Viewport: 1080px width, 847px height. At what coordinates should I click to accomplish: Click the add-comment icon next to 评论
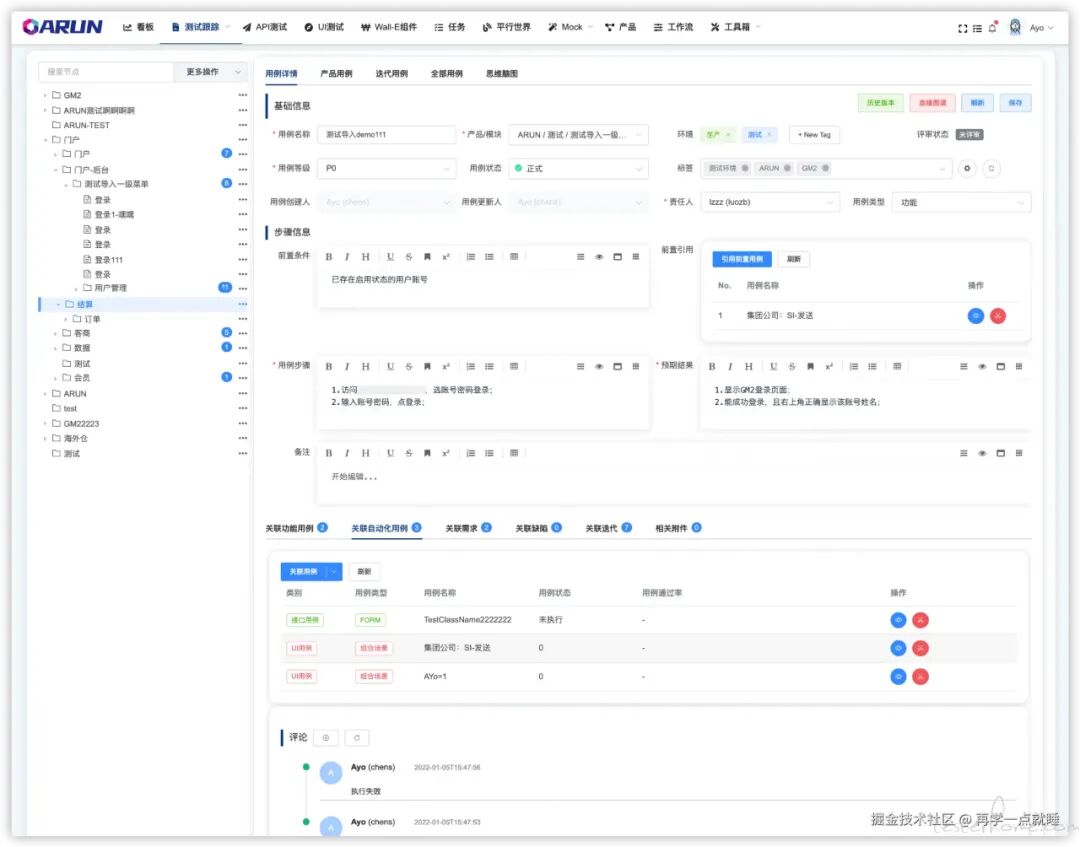326,738
